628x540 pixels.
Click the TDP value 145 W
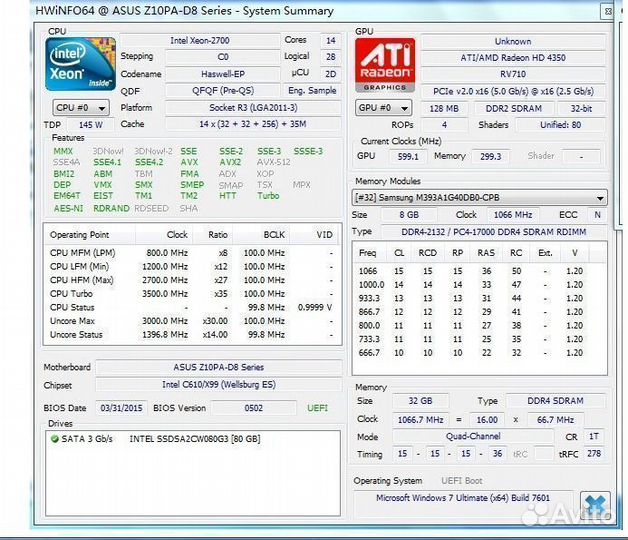point(91,125)
